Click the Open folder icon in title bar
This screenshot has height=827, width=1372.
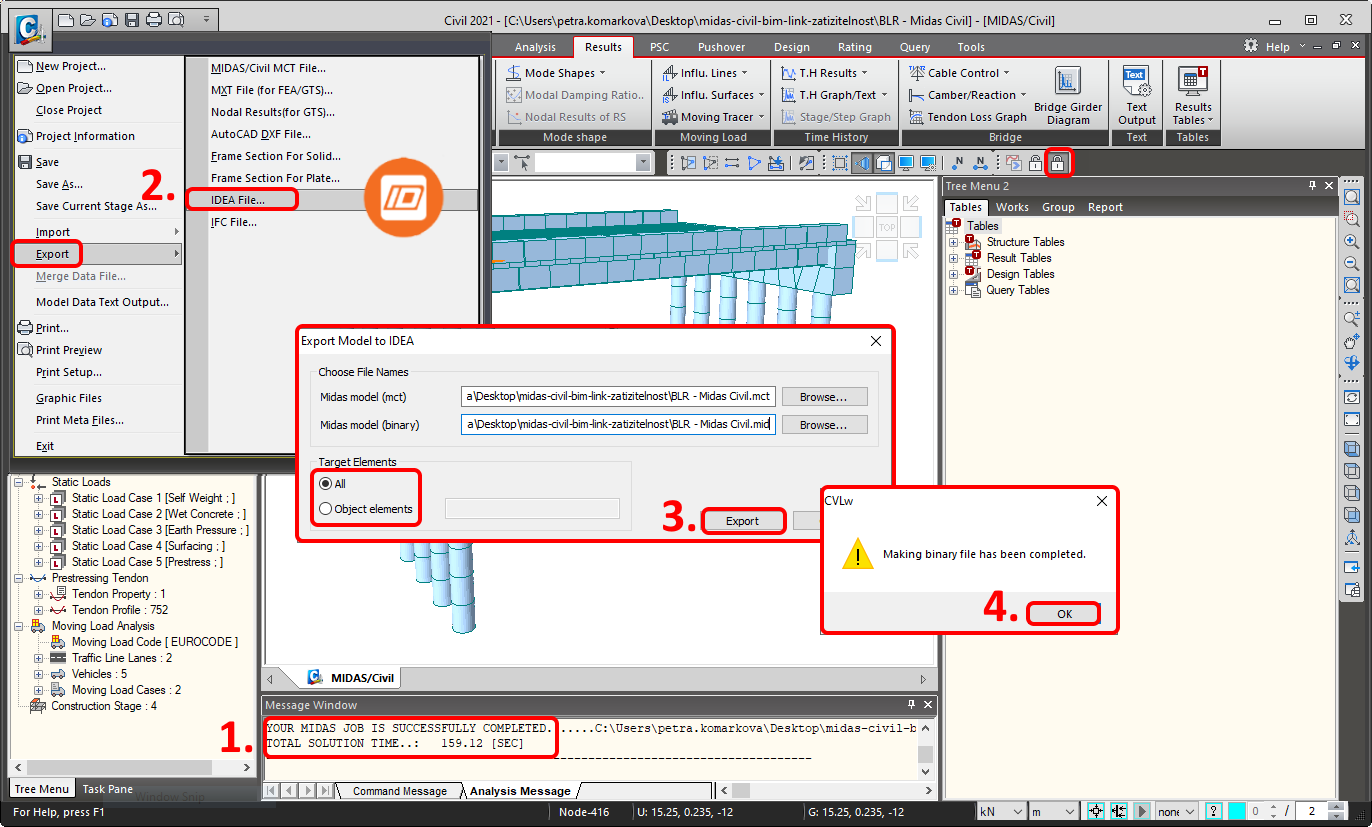[87, 19]
